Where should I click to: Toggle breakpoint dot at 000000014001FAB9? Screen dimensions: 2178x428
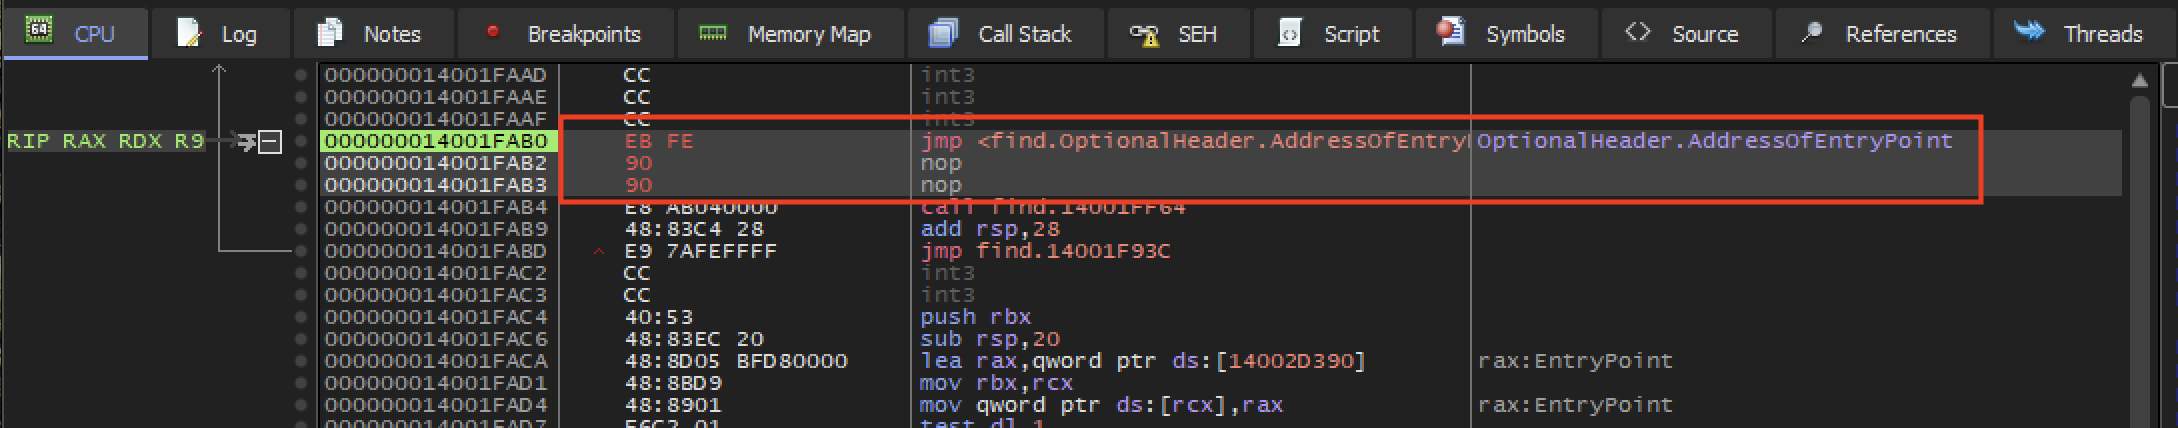click(x=301, y=229)
